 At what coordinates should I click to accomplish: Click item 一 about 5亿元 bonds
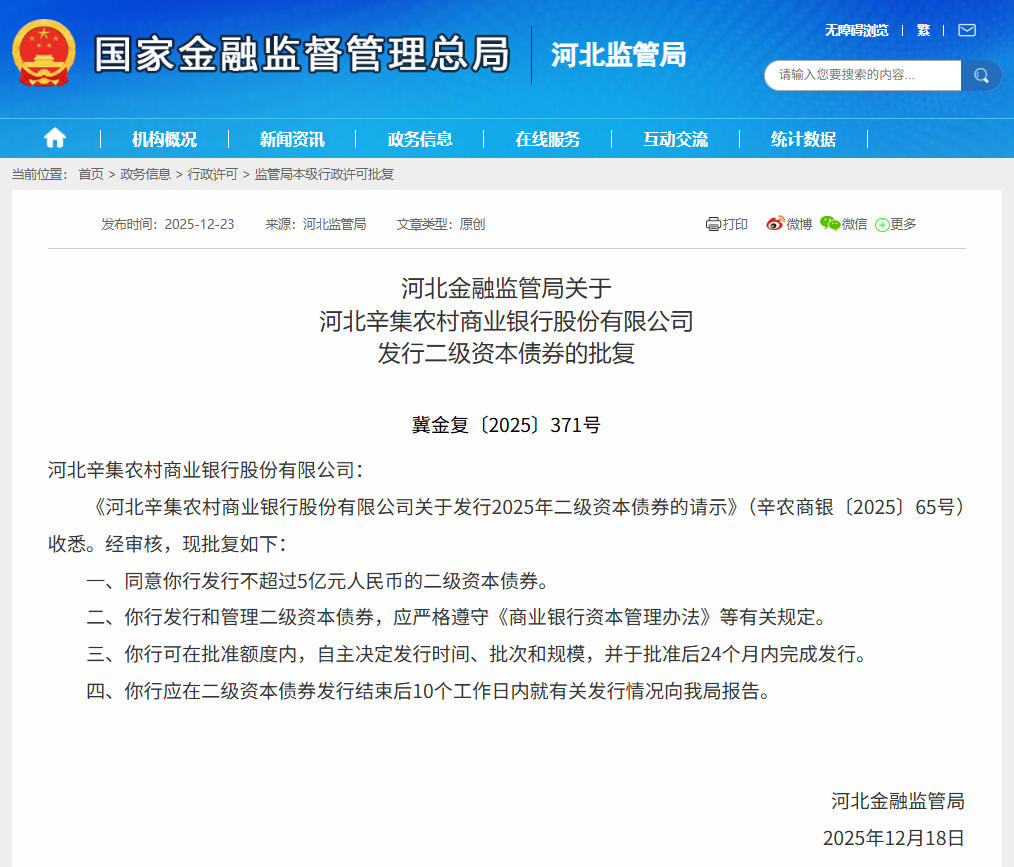click(318, 581)
